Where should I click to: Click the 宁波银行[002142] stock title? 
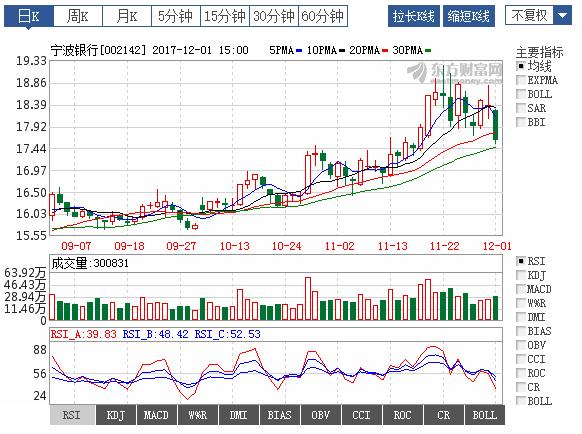pyautogui.click(x=98, y=50)
